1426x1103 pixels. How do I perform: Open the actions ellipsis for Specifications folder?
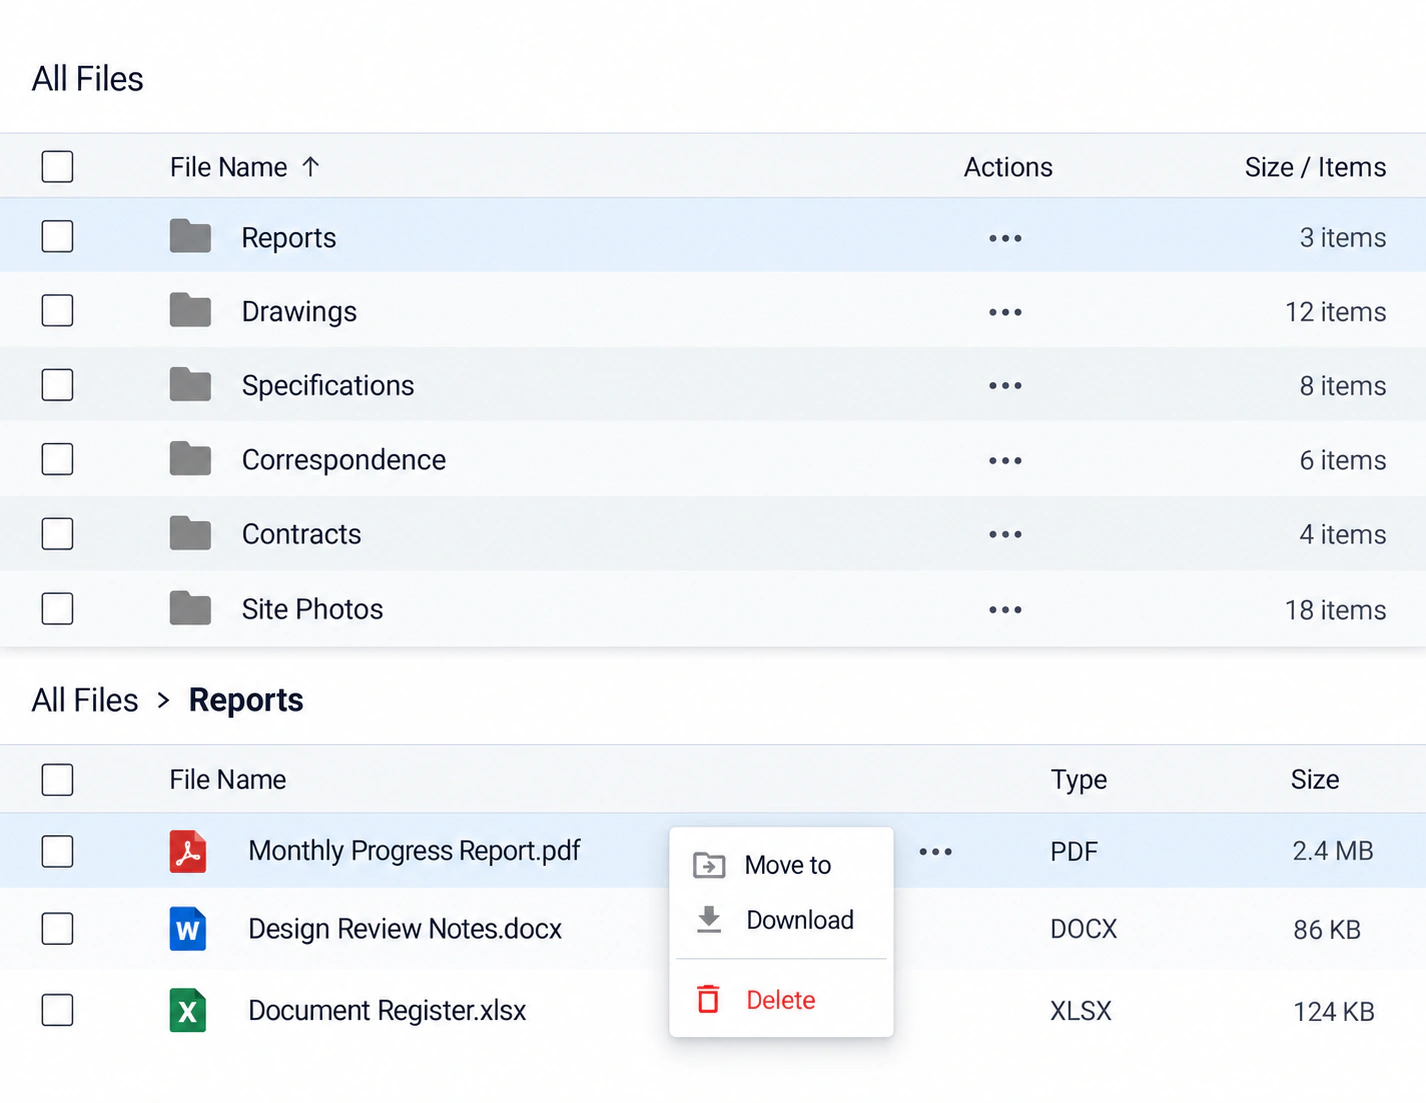[x=1005, y=386]
